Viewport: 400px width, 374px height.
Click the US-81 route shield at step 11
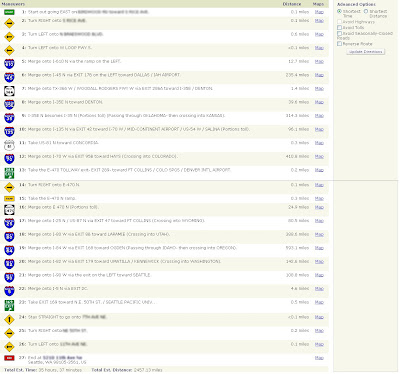point(9,145)
